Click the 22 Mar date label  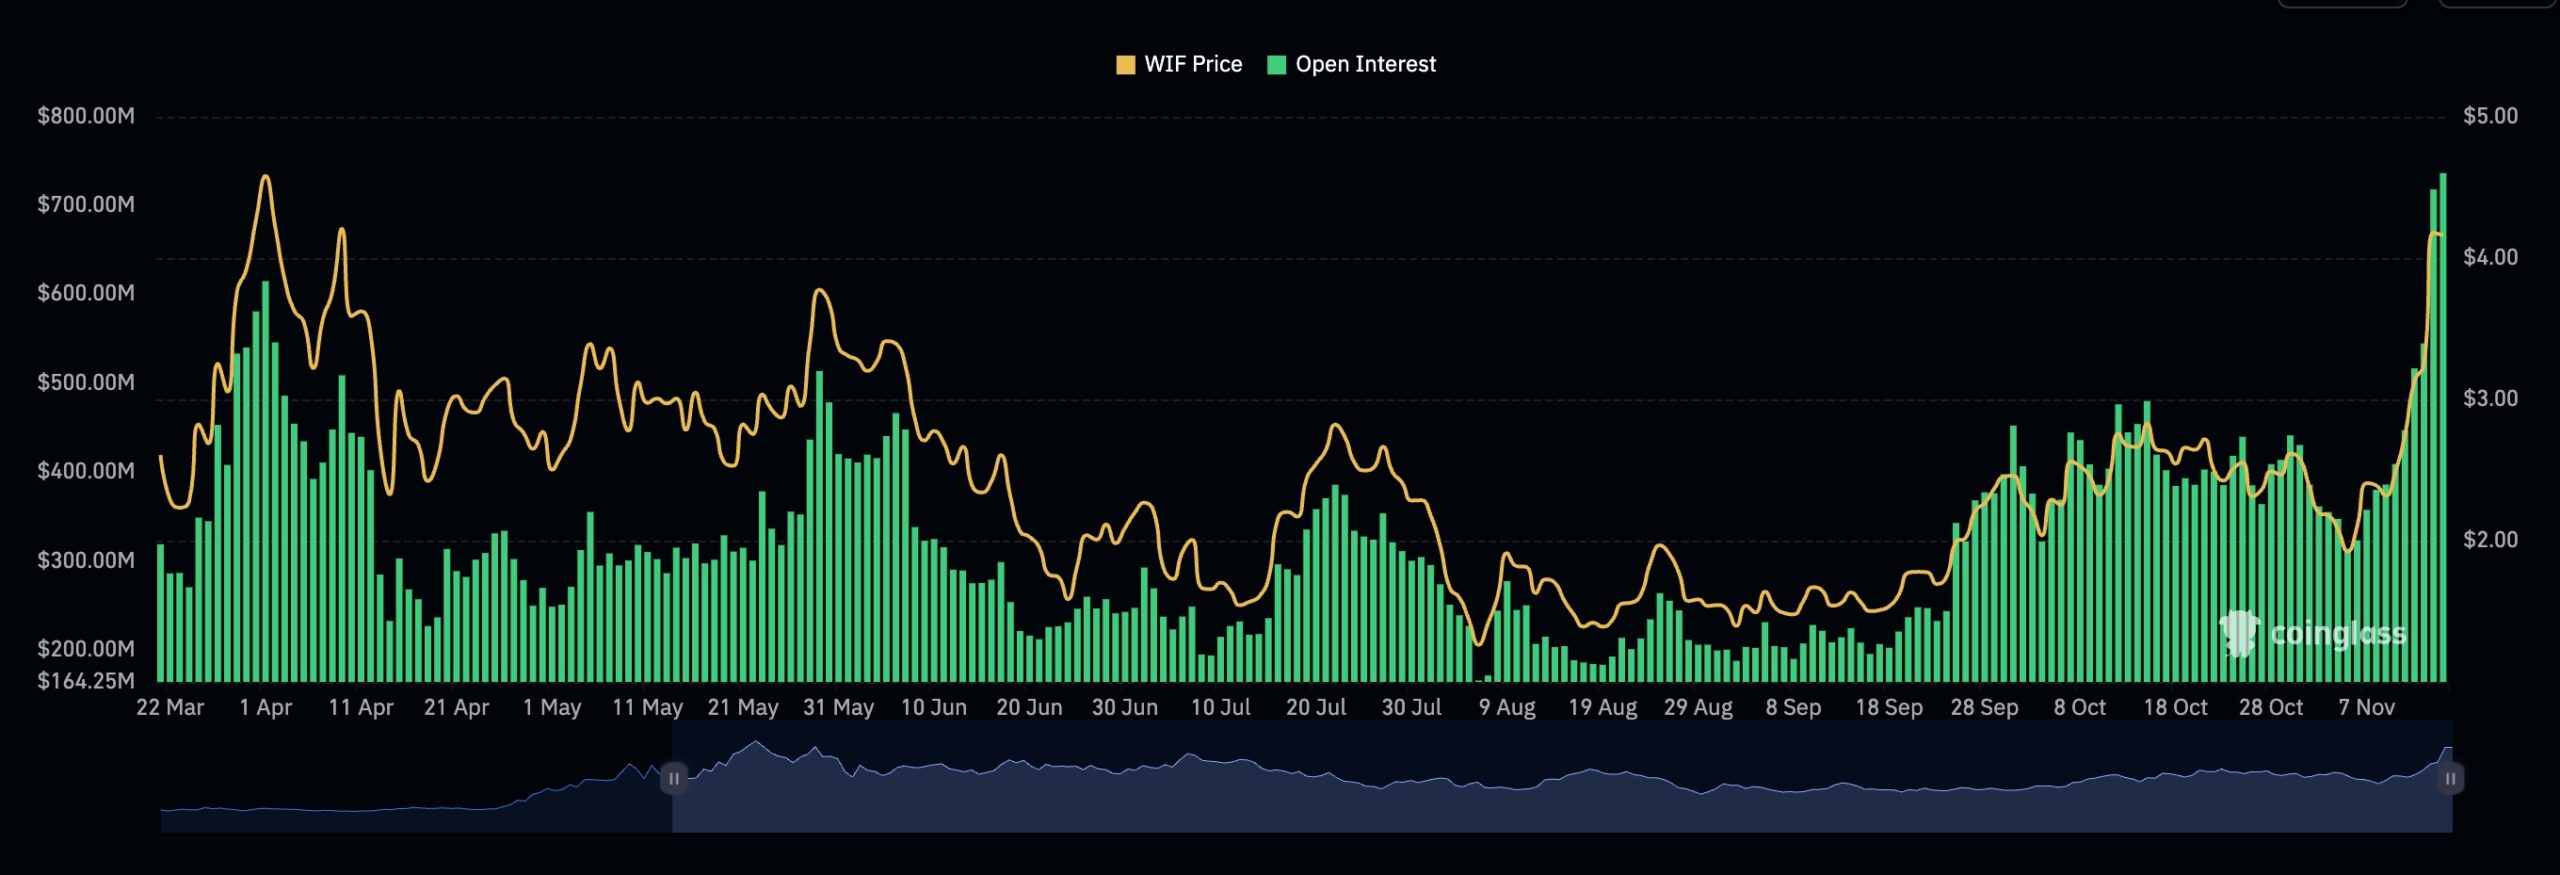click(170, 707)
